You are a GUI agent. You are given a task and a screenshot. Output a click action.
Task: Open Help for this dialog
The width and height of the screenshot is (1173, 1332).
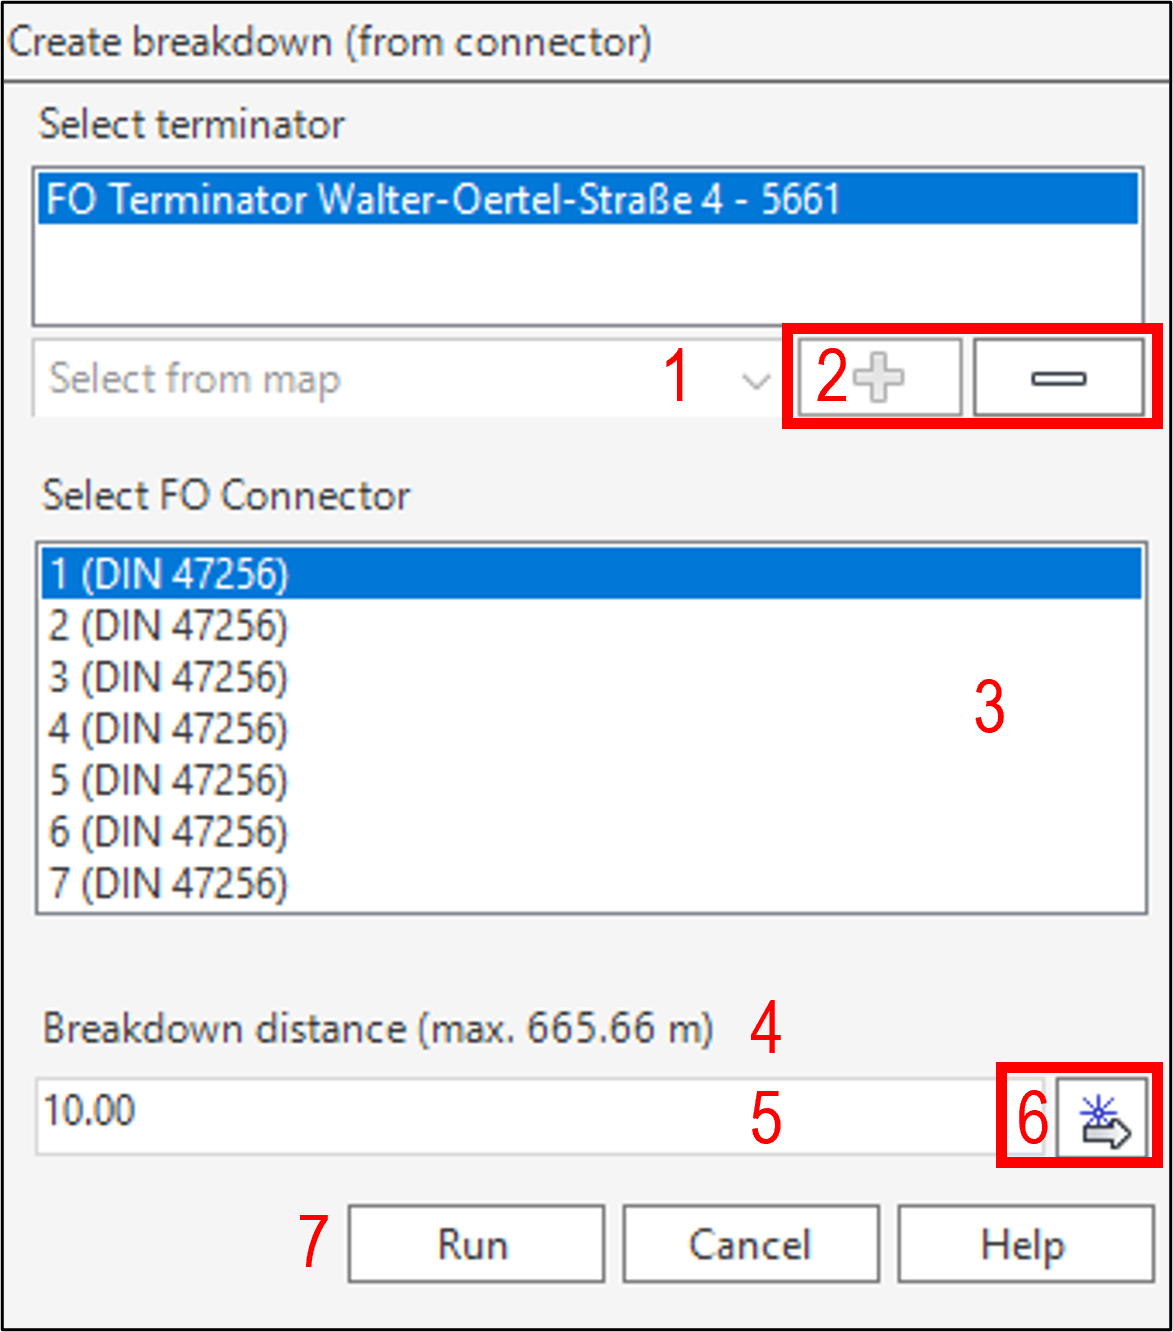coord(1024,1245)
